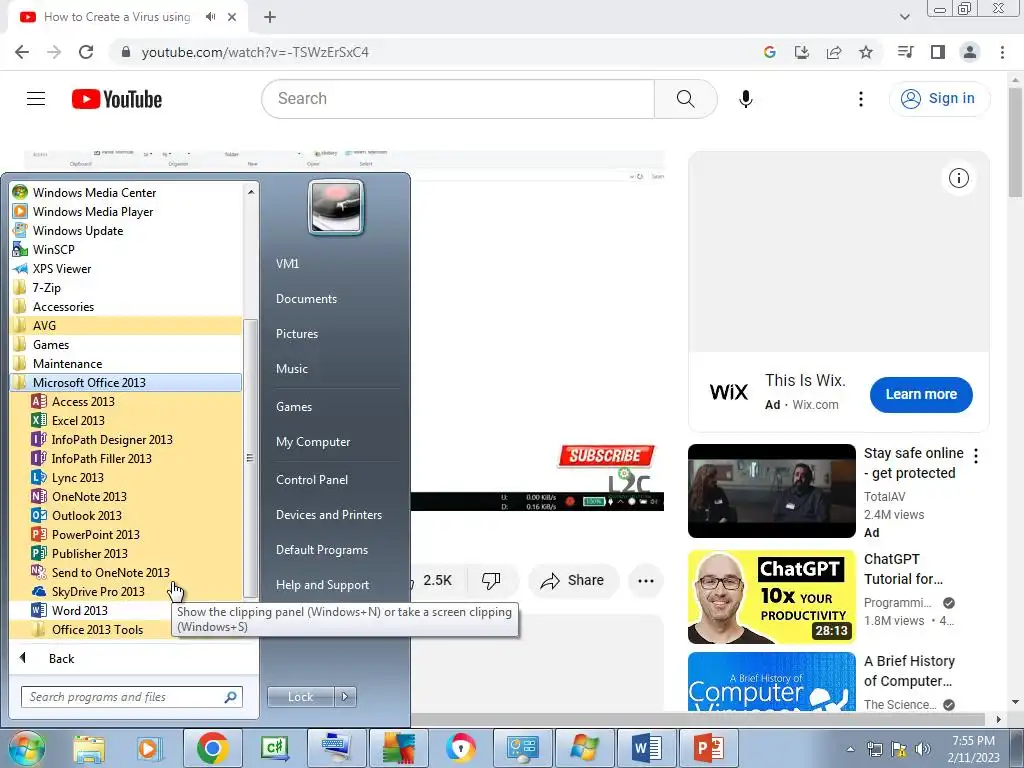Collapse the Microsoft Office 2013 folder

click(x=126, y=383)
